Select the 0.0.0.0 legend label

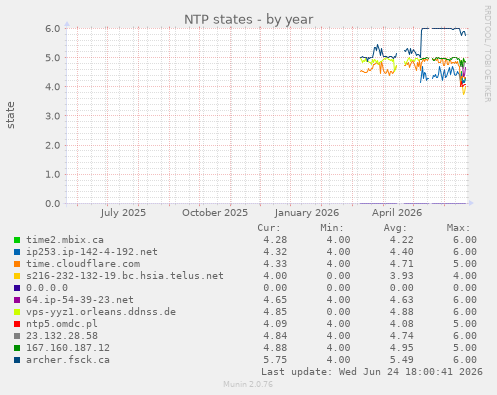coord(47,288)
